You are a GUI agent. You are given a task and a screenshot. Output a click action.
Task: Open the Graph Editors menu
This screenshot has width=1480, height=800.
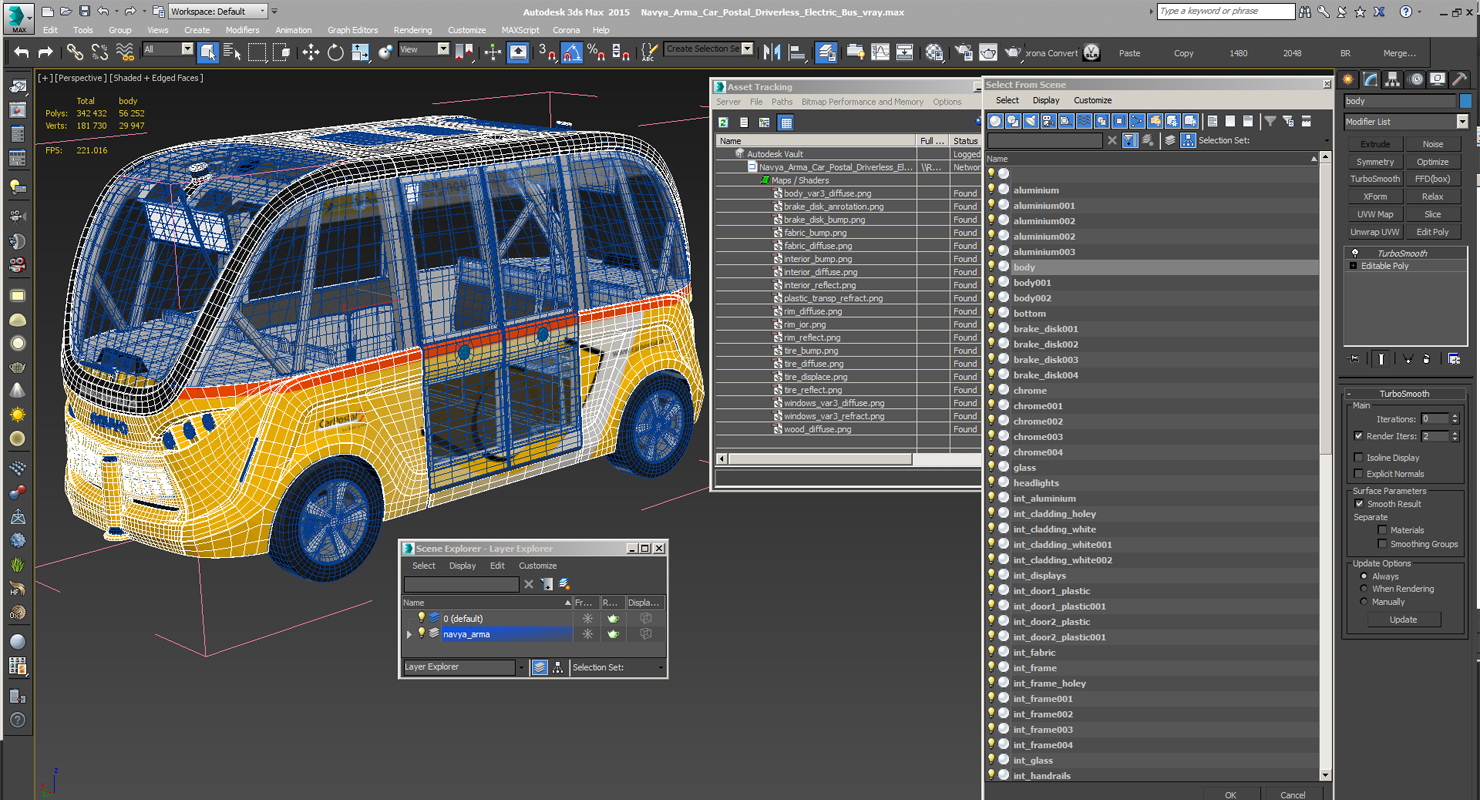click(352, 30)
